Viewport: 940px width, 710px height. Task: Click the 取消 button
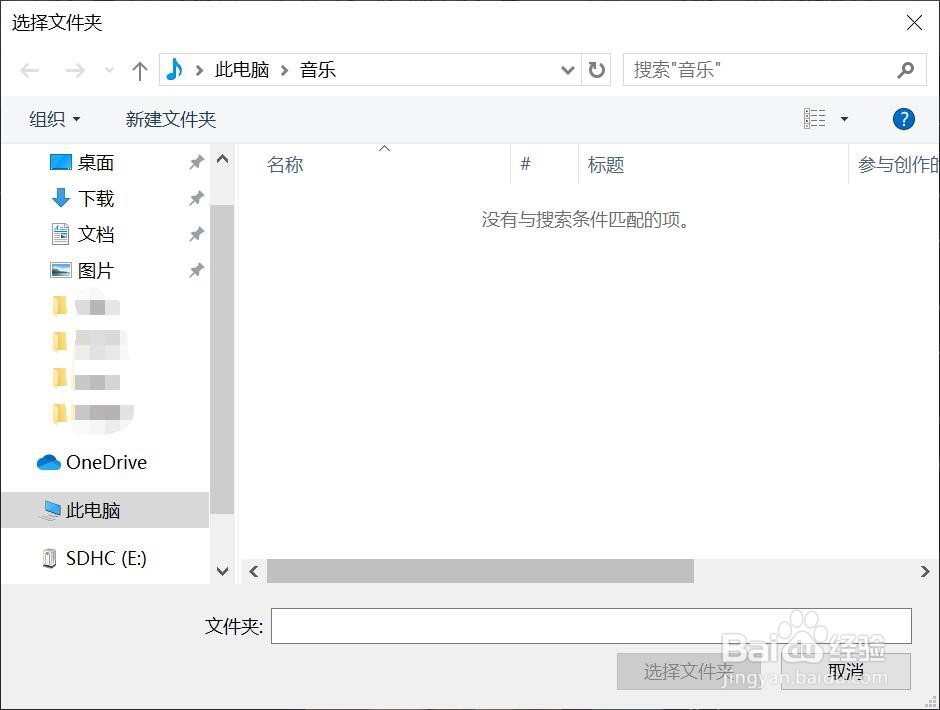click(845, 672)
